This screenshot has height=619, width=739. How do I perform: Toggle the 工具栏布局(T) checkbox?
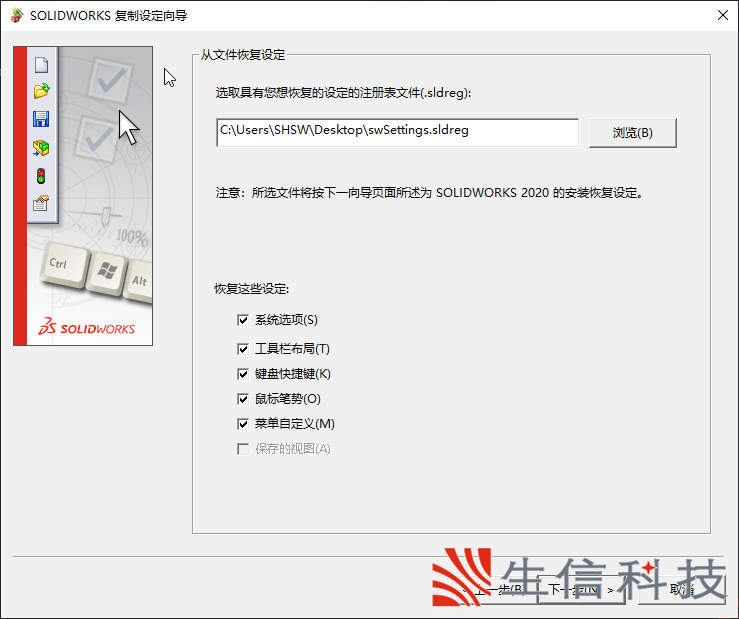(243, 349)
